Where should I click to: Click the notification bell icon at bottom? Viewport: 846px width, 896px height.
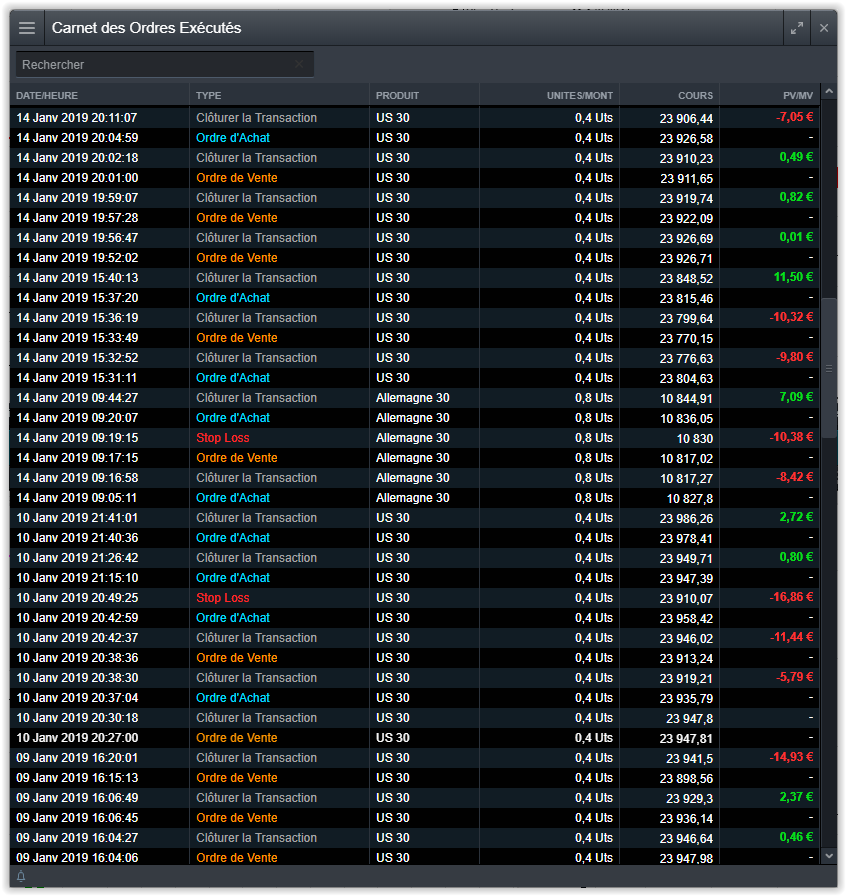21,875
